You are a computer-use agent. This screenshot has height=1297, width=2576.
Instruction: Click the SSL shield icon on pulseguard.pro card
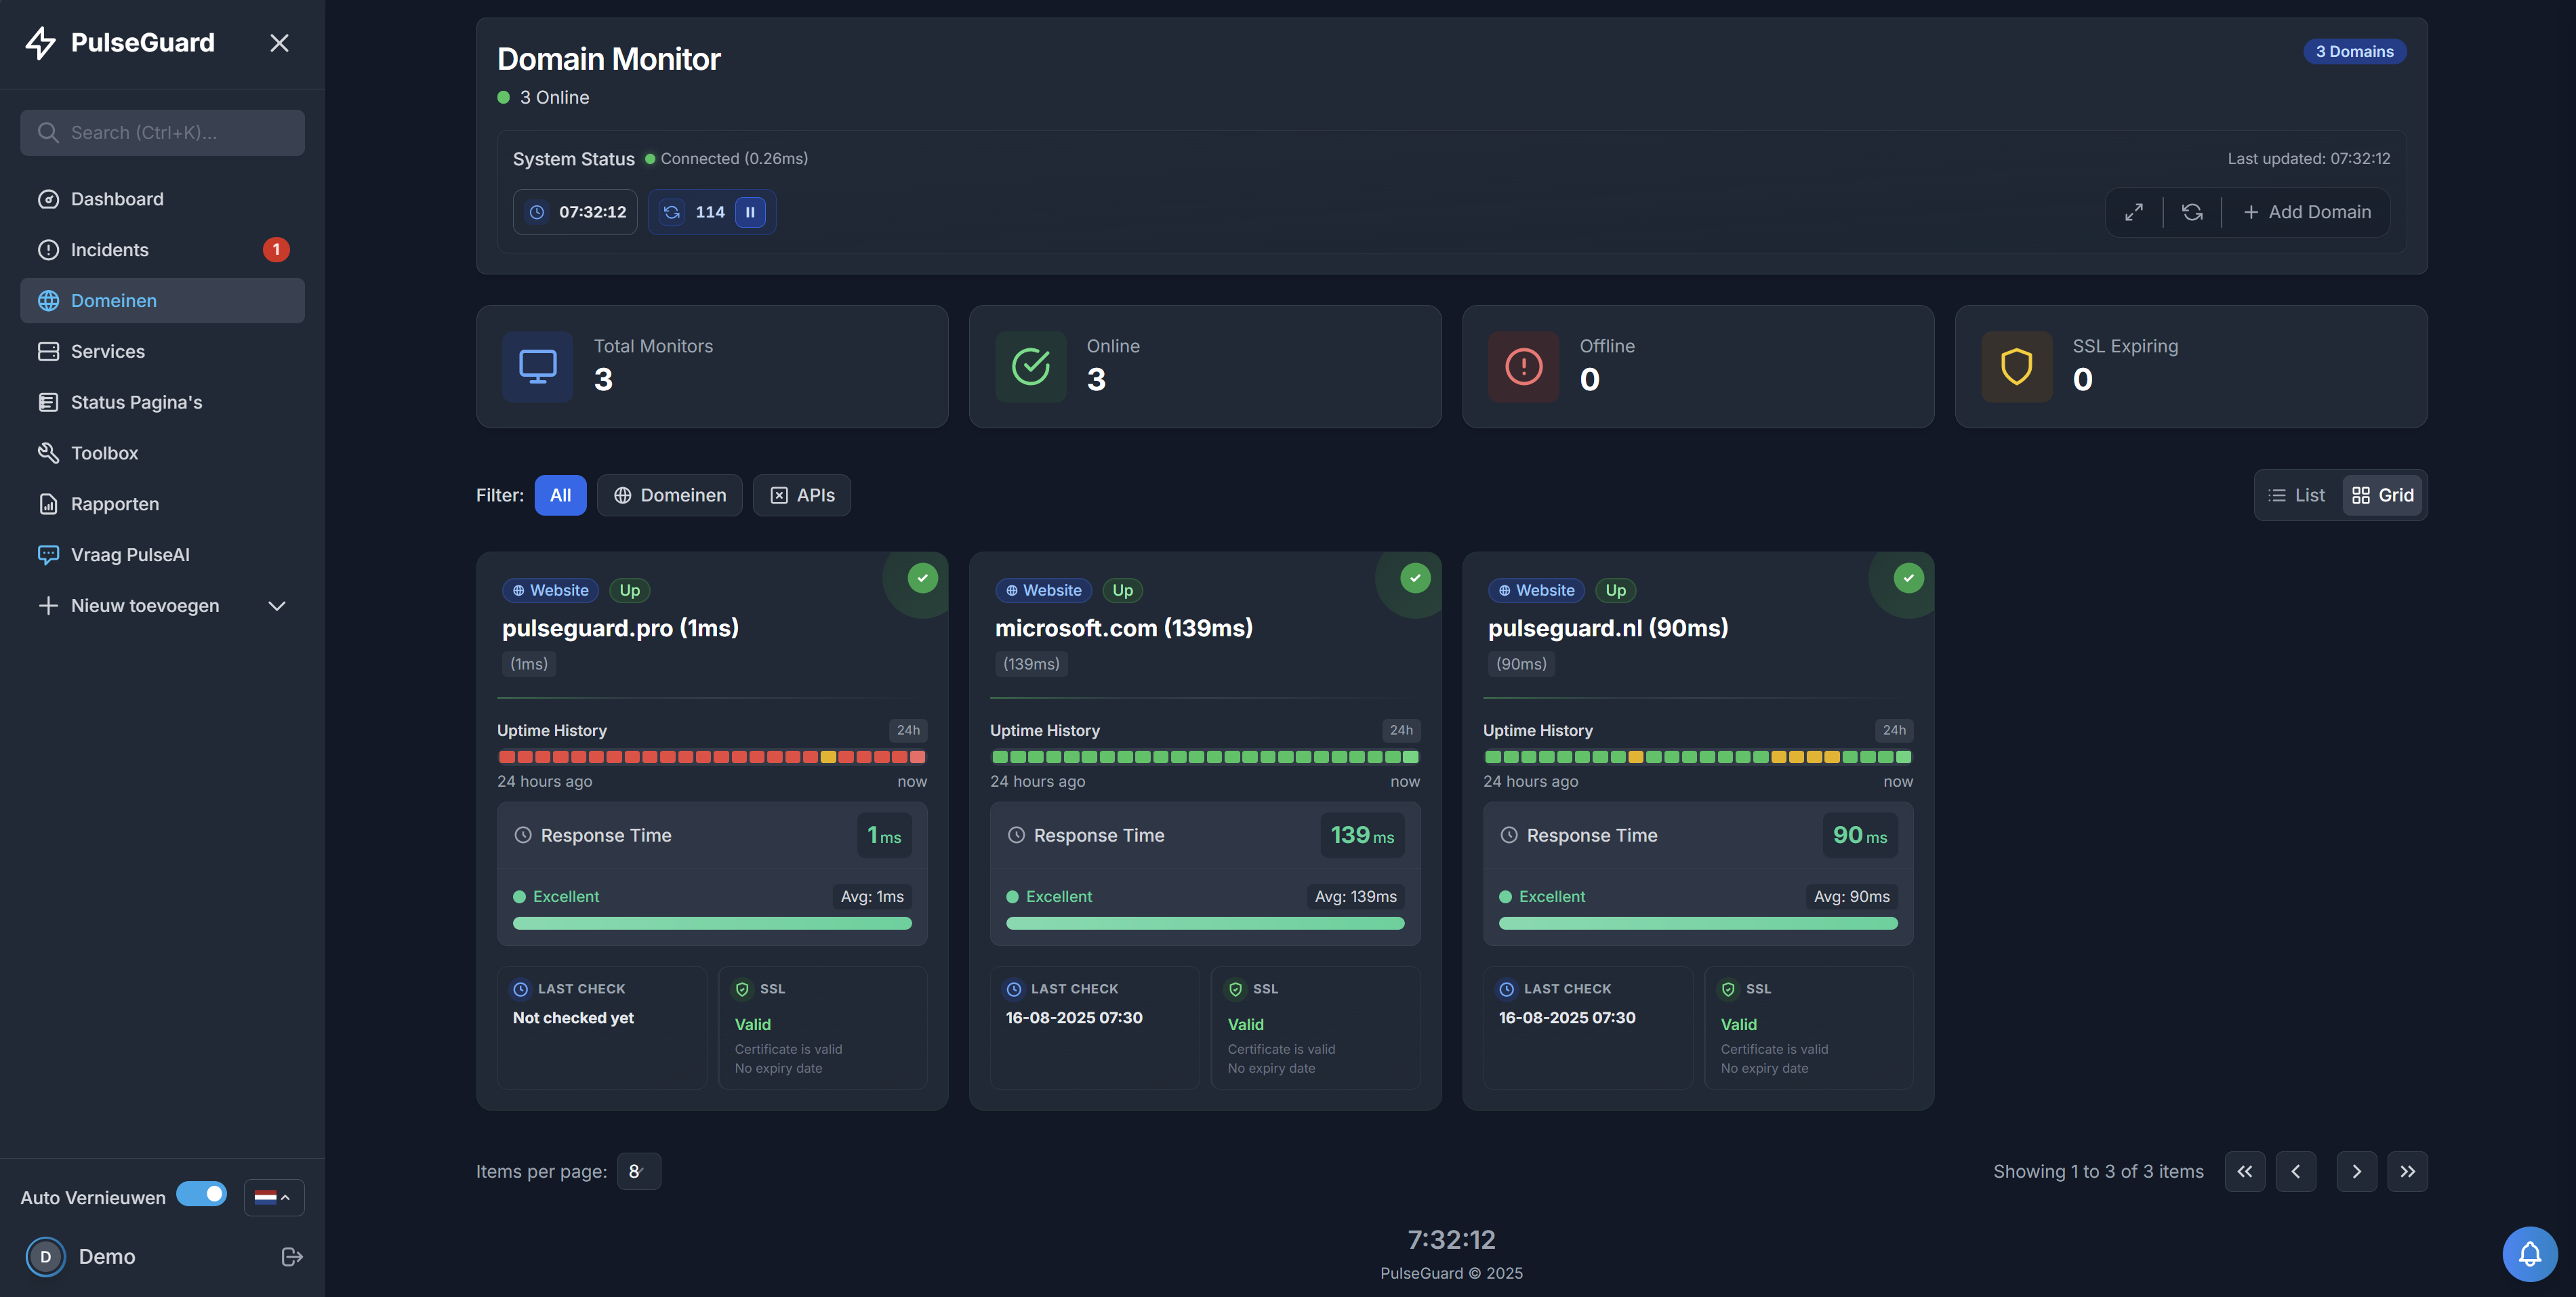tap(742, 989)
